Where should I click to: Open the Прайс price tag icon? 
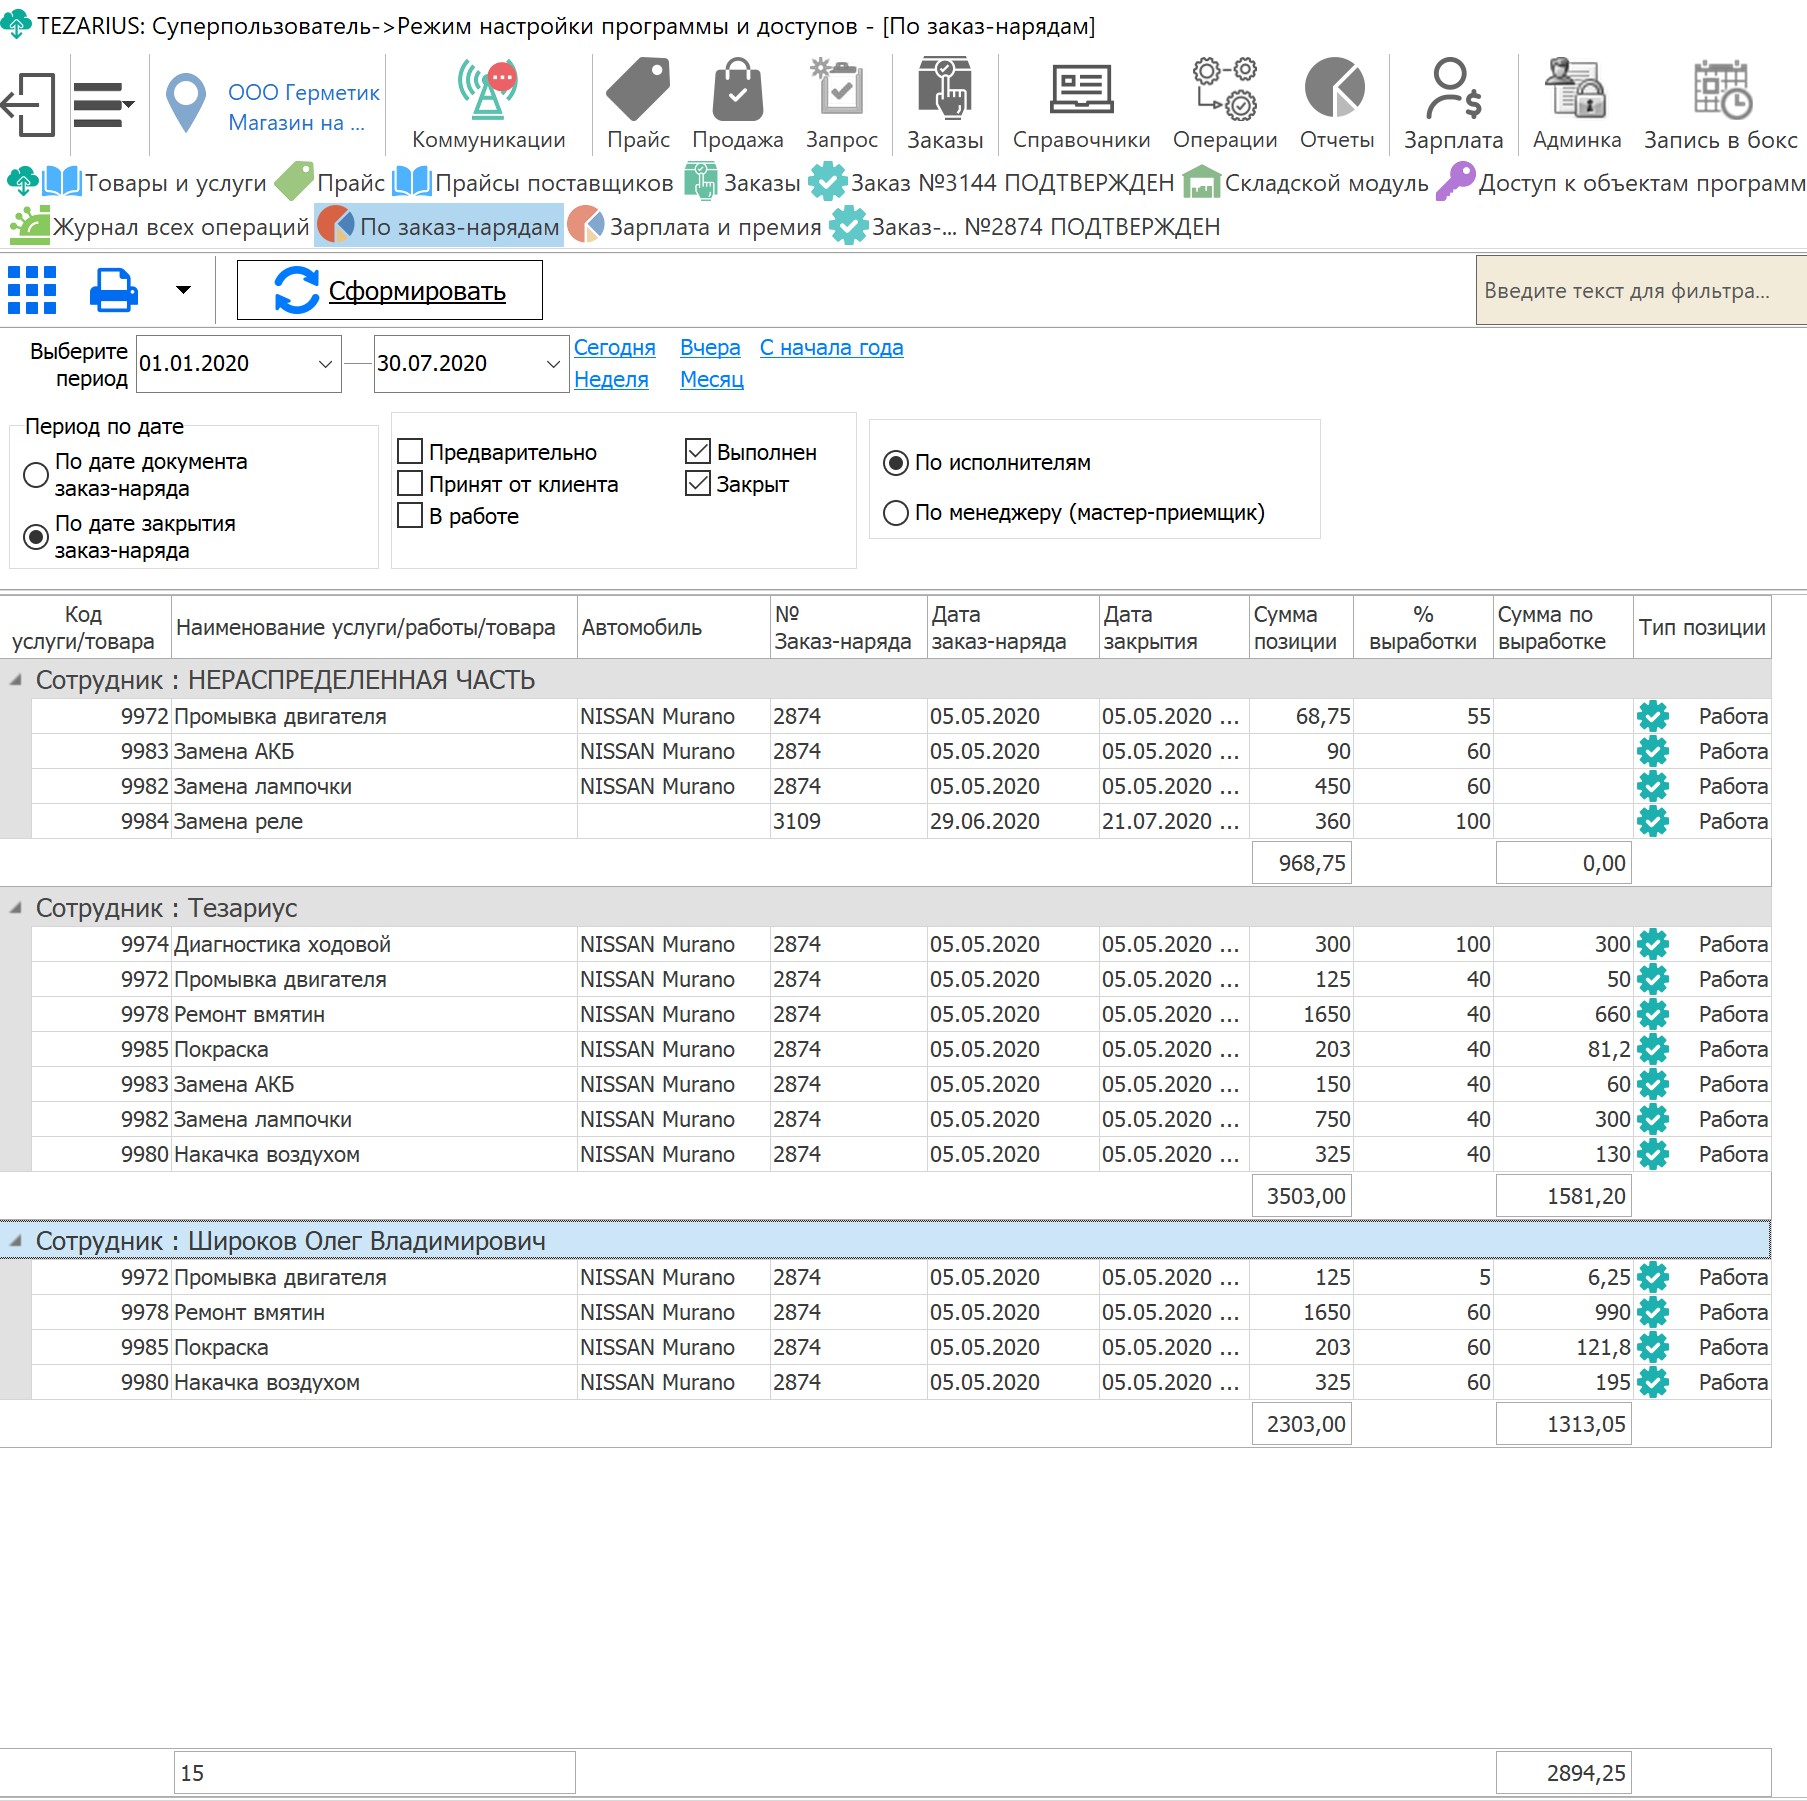coord(638,90)
